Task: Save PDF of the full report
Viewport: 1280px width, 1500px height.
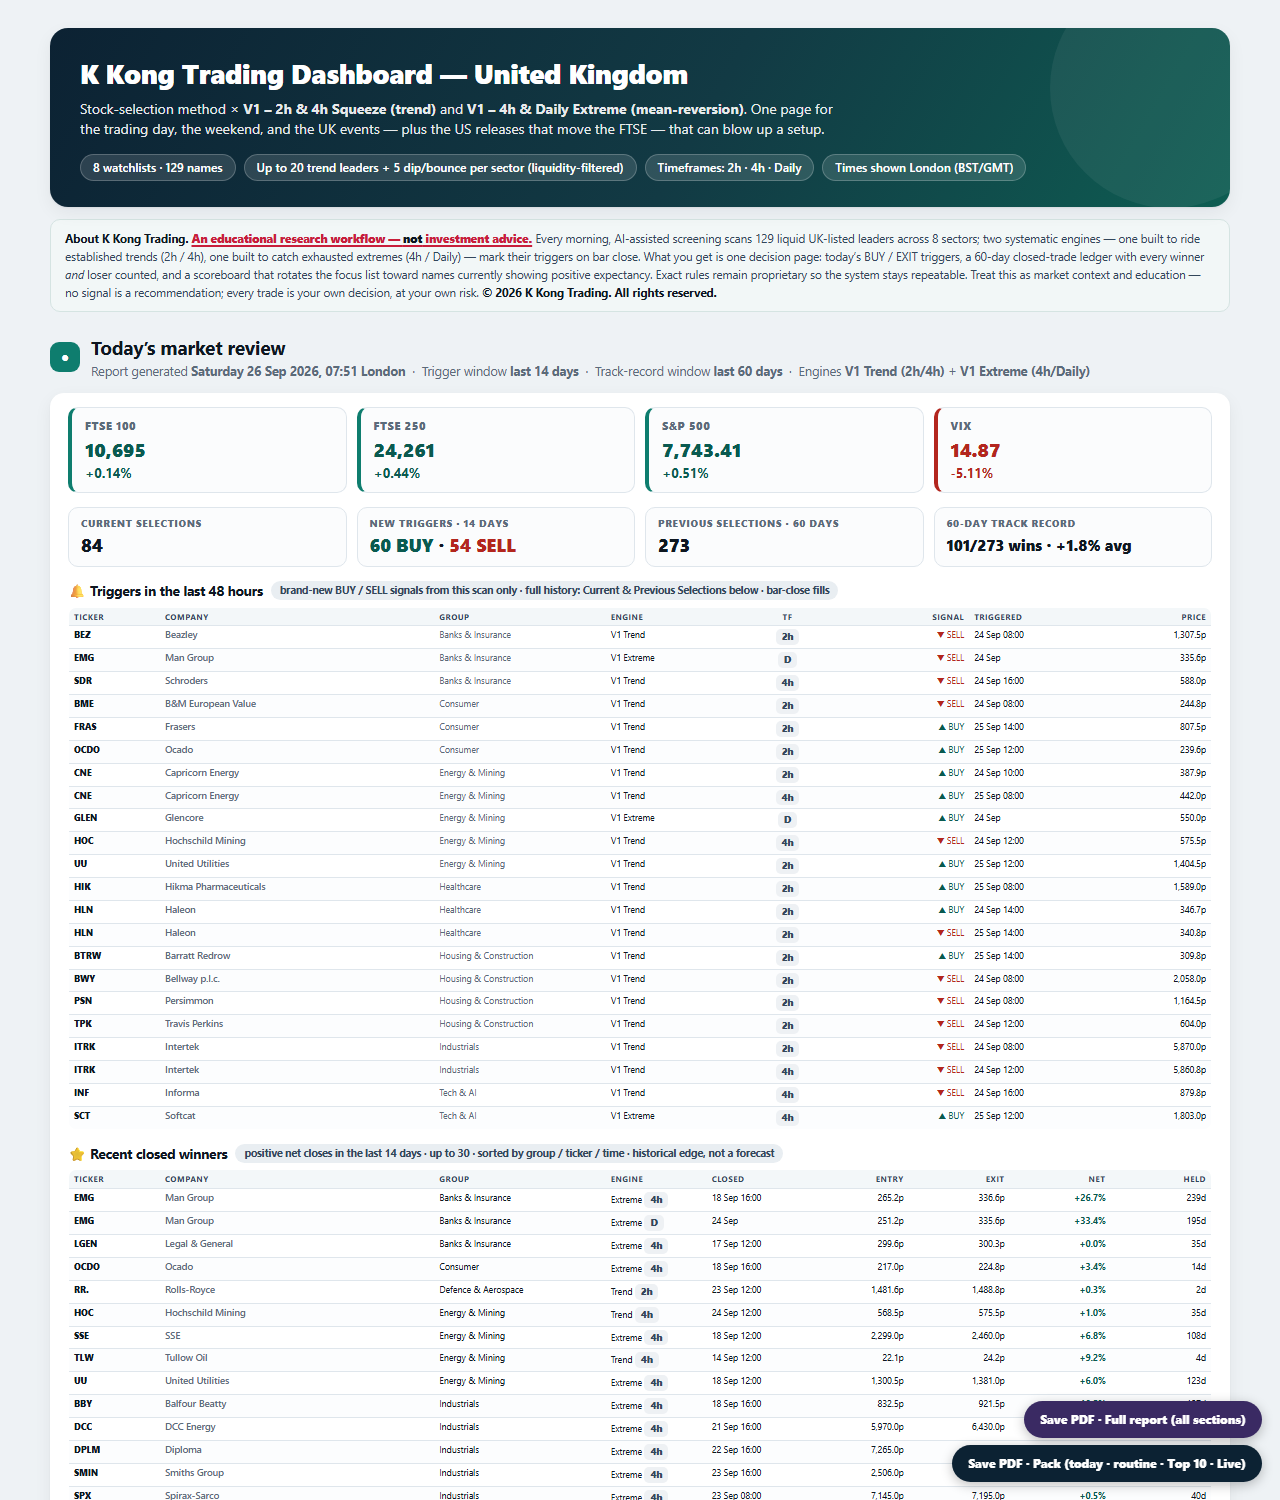Action: [x=1142, y=1419]
